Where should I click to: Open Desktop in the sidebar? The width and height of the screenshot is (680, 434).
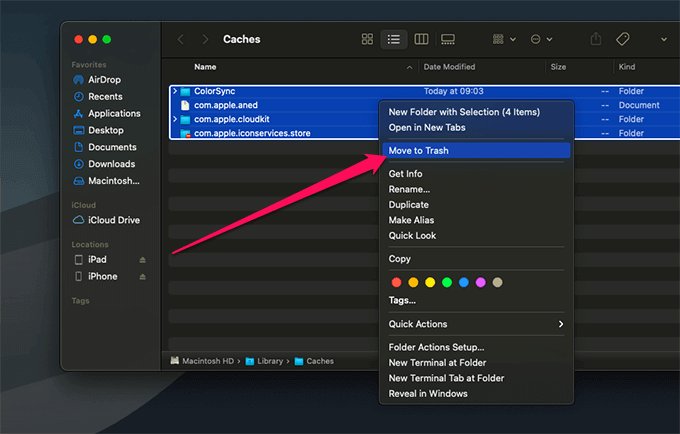click(98, 131)
